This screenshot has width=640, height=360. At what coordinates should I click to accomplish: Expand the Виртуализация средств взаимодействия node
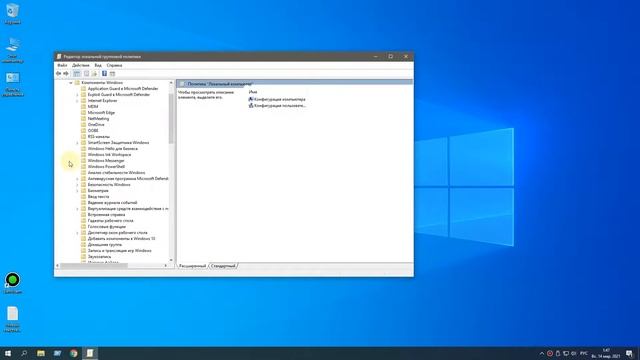[78, 209]
